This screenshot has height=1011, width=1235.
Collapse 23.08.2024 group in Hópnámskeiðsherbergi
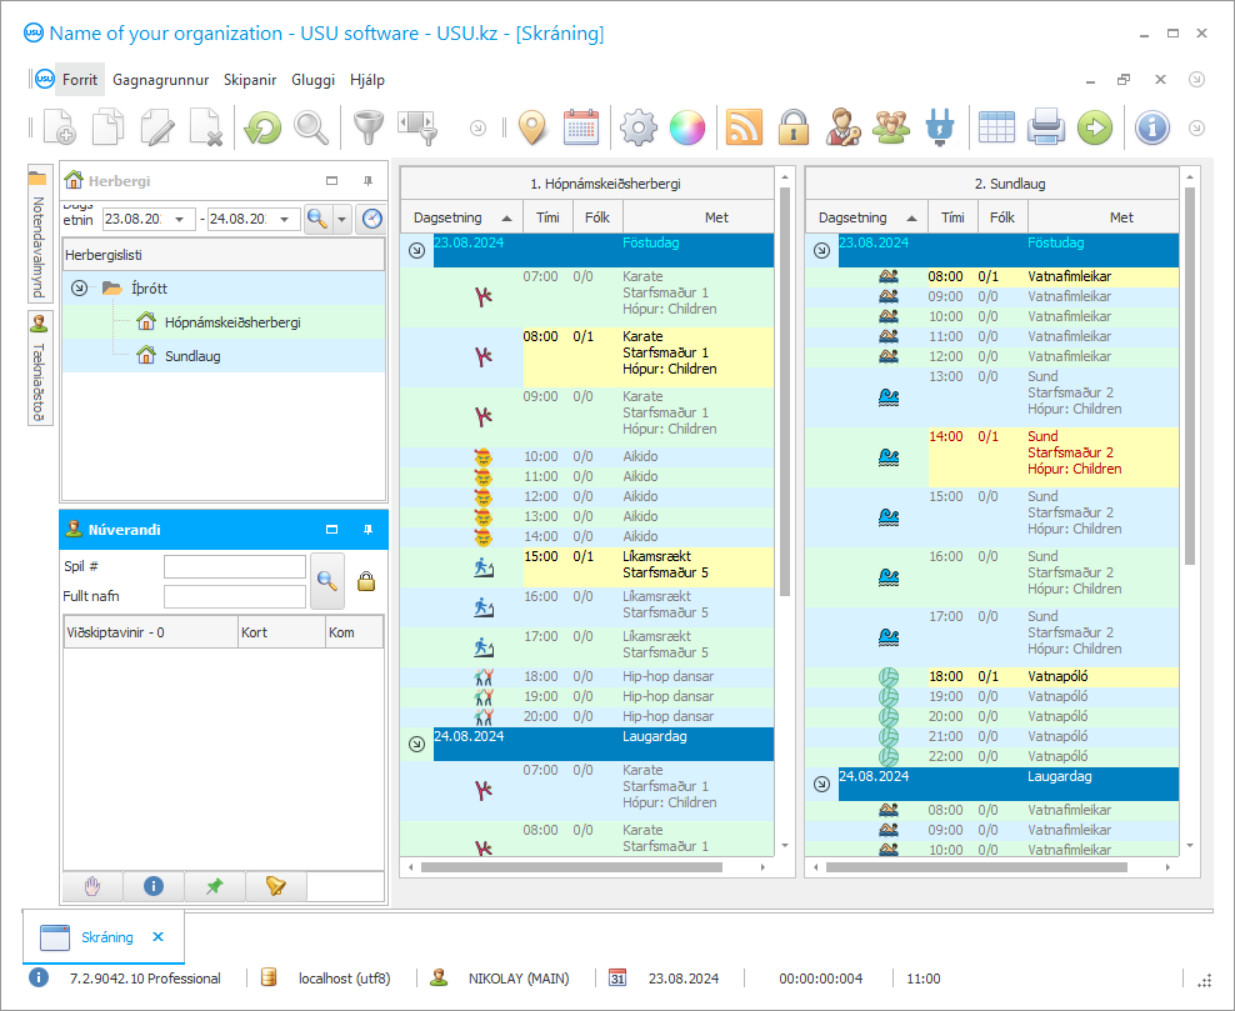pos(417,250)
